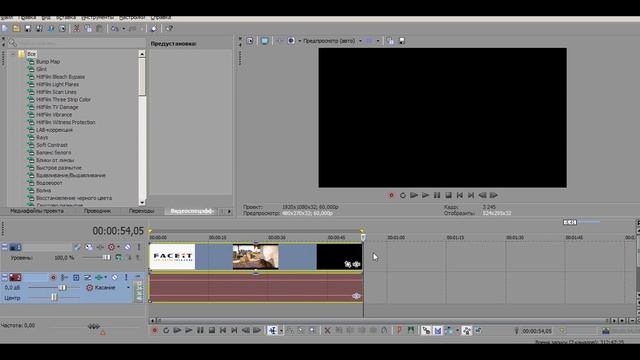This screenshot has width=640, height=360.
Task: Select the normal edit tool in bottom toolbar
Action: pyautogui.click(x=272, y=330)
